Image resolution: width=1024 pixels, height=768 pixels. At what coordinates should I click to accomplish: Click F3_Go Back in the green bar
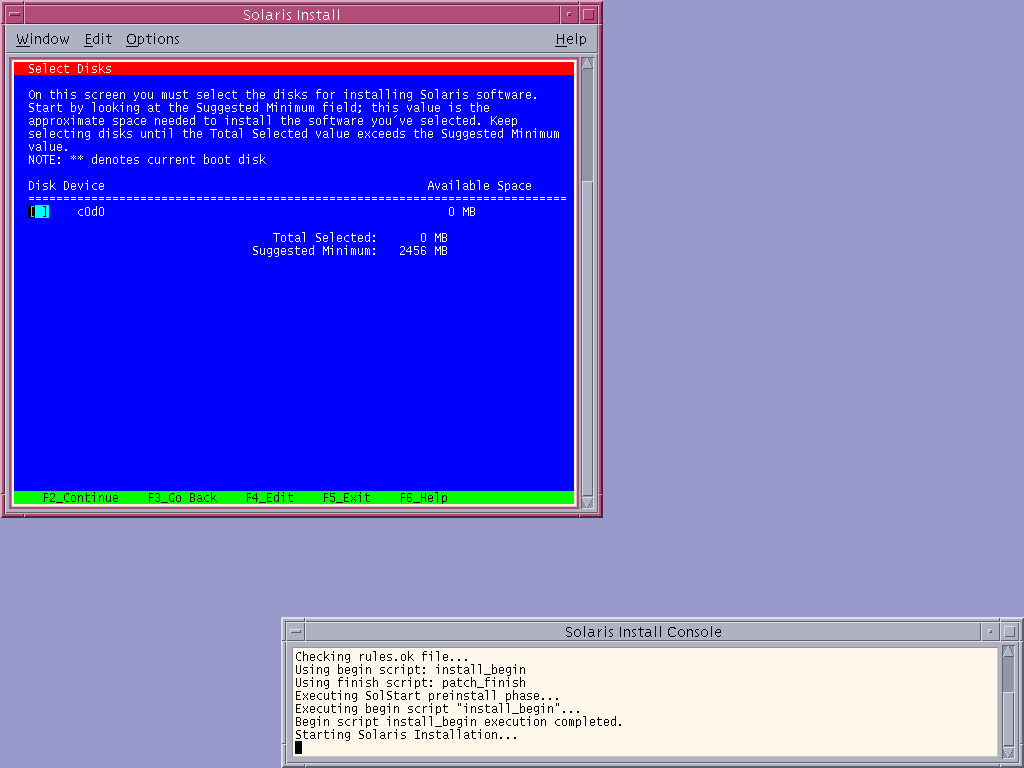(x=182, y=498)
